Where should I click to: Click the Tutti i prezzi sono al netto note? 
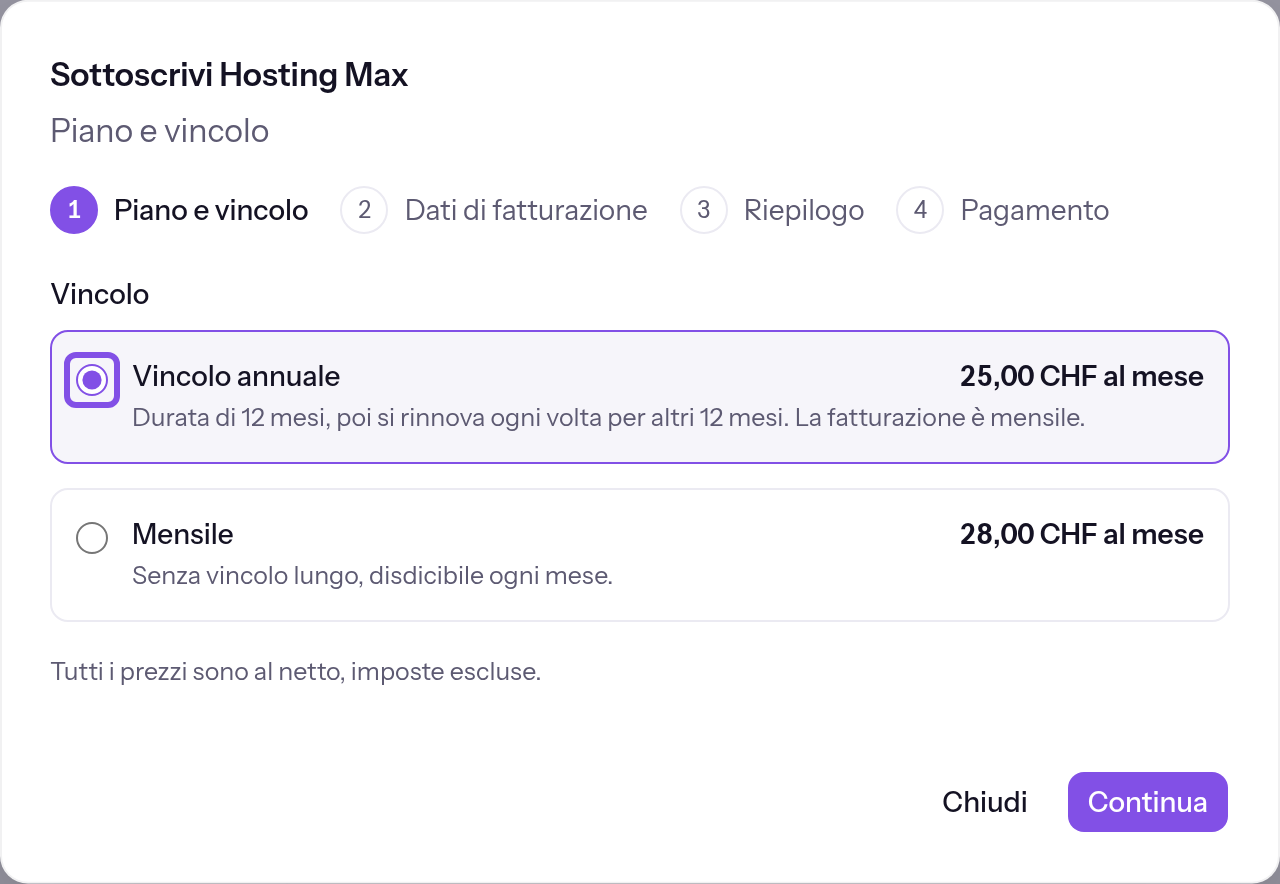(x=296, y=671)
